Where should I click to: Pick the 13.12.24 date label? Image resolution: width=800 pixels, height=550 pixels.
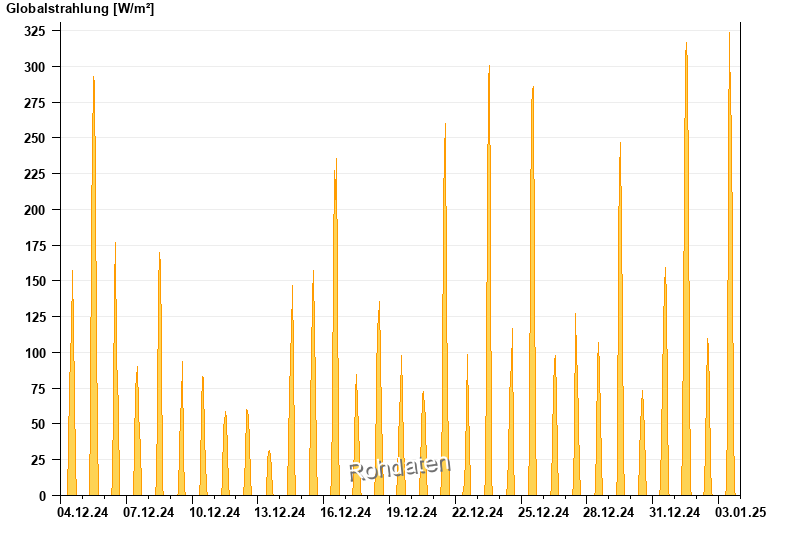pyautogui.click(x=280, y=513)
